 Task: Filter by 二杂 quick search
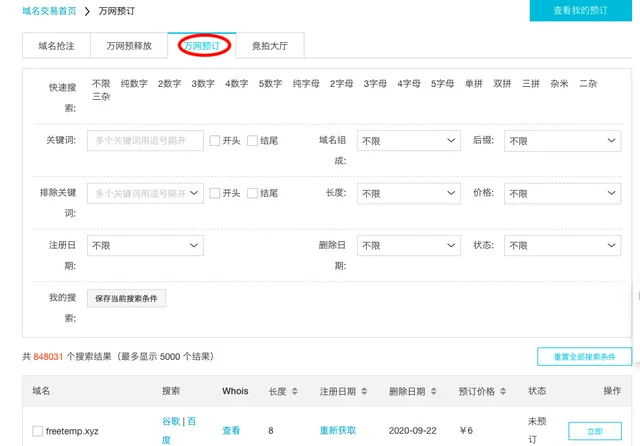pyautogui.click(x=588, y=84)
